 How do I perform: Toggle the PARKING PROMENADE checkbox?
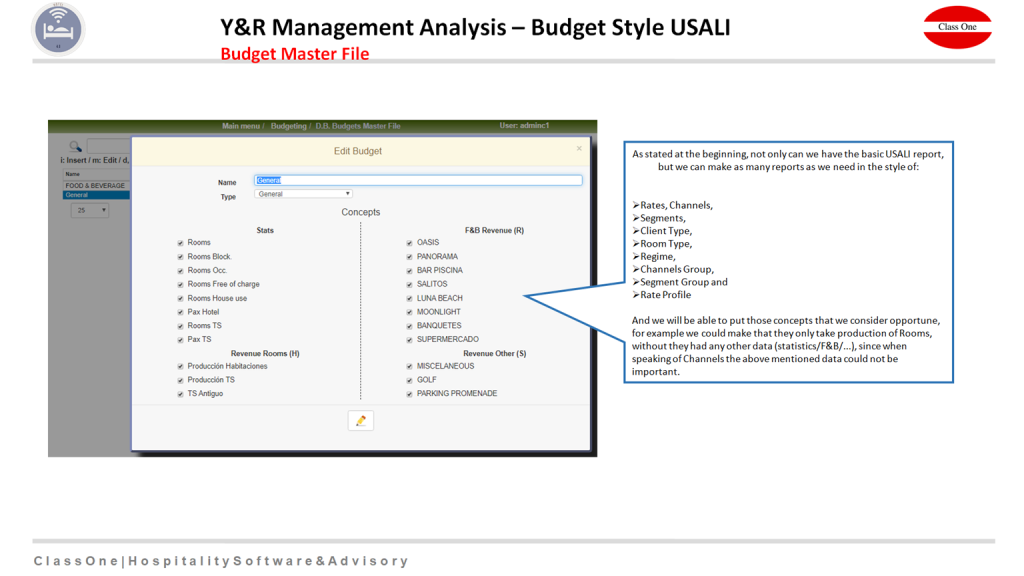coord(409,394)
